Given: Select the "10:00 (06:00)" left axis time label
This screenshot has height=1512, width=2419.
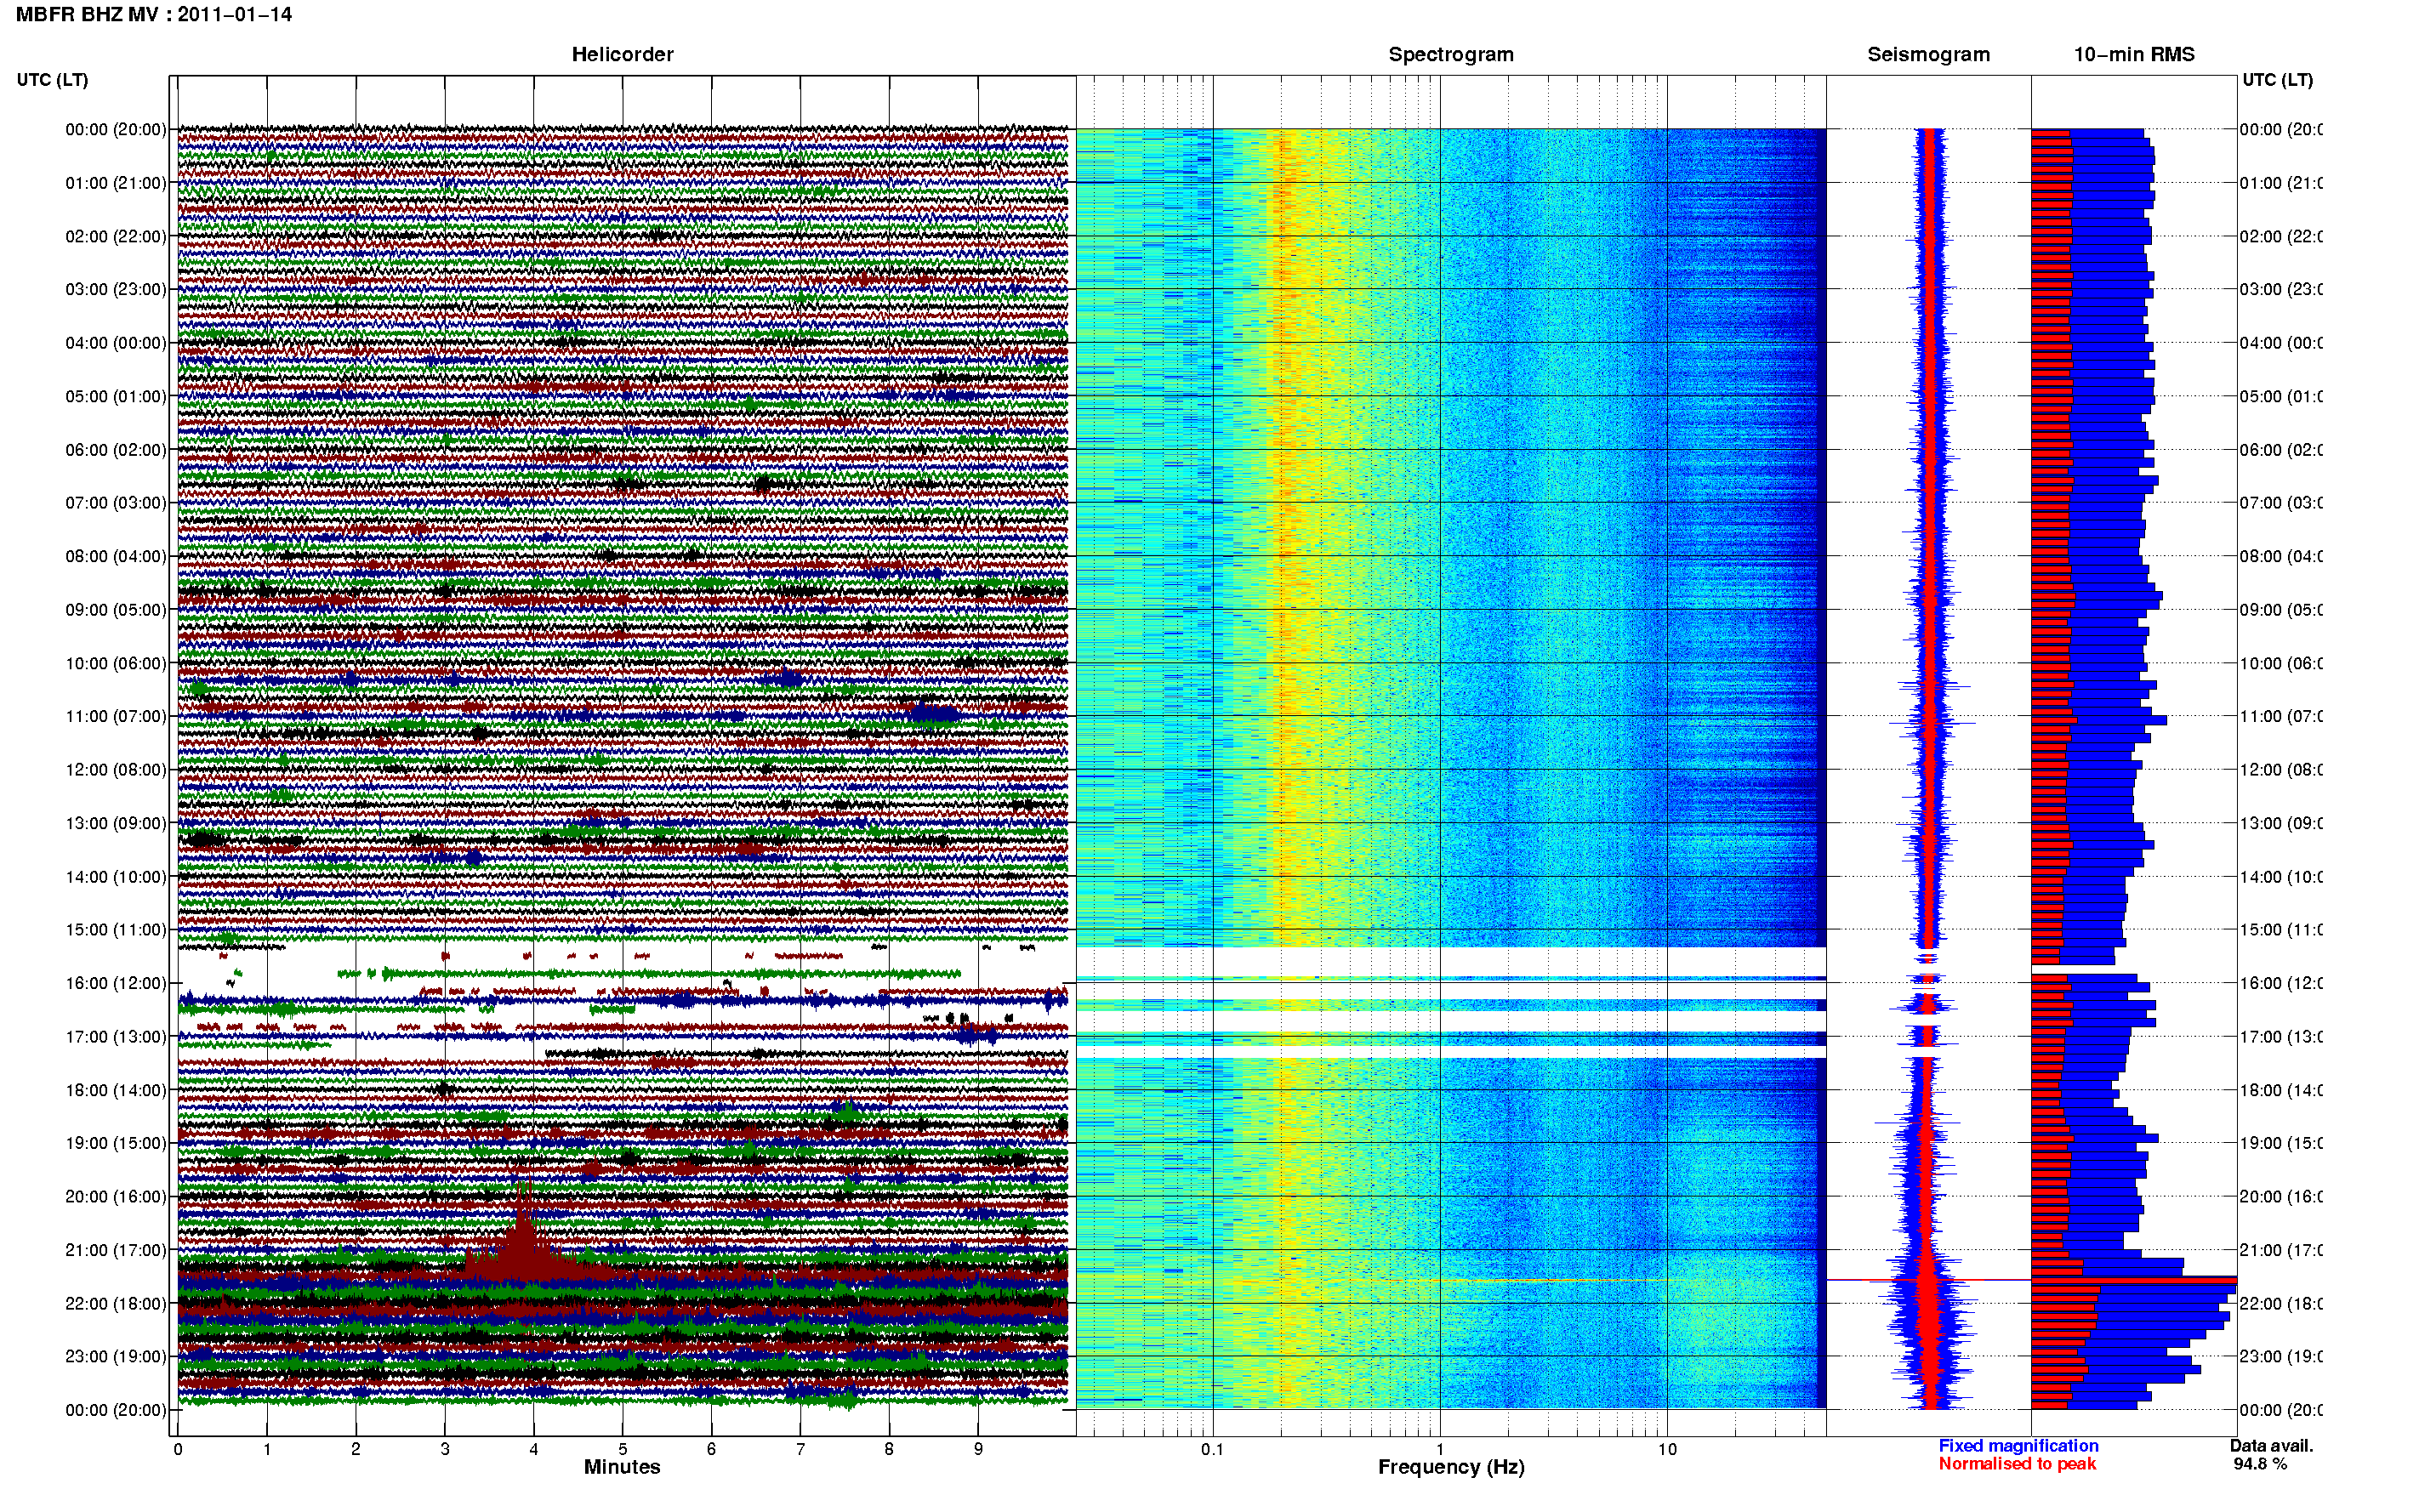Looking at the screenshot, I should (116, 663).
